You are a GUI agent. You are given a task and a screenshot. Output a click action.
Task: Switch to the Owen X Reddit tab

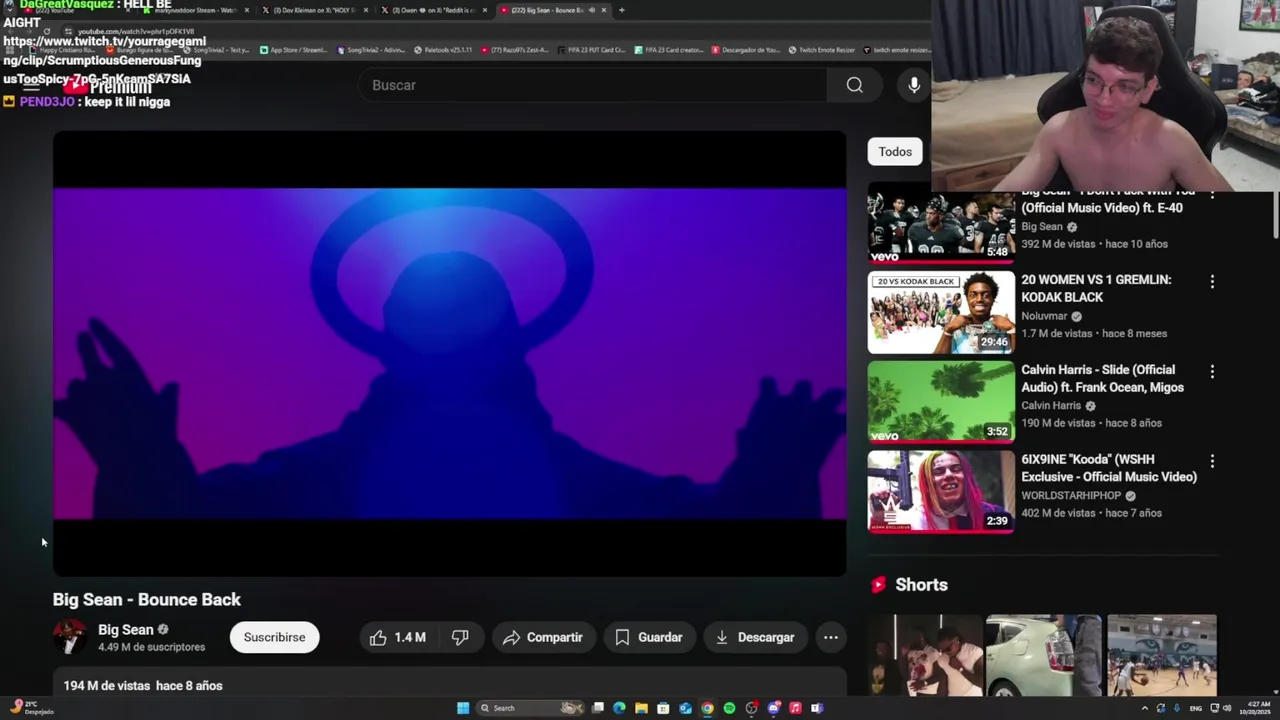tap(434, 10)
